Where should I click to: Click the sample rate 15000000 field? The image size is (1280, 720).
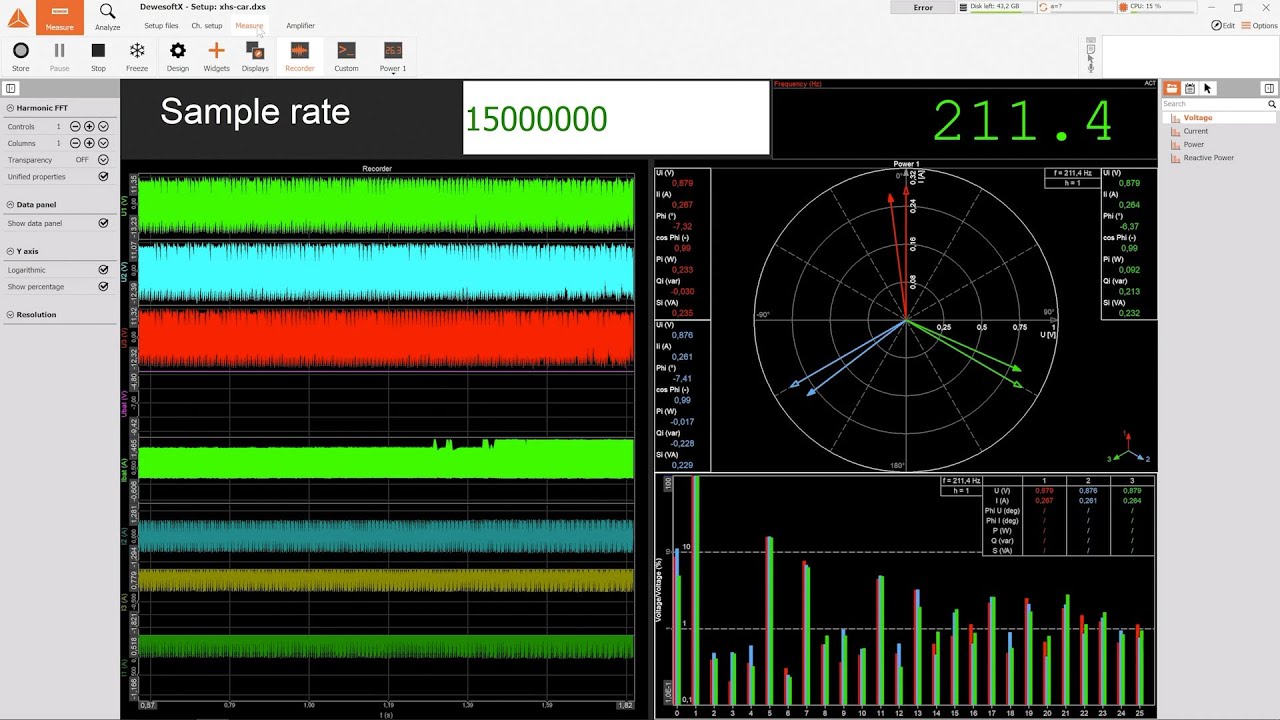616,118
